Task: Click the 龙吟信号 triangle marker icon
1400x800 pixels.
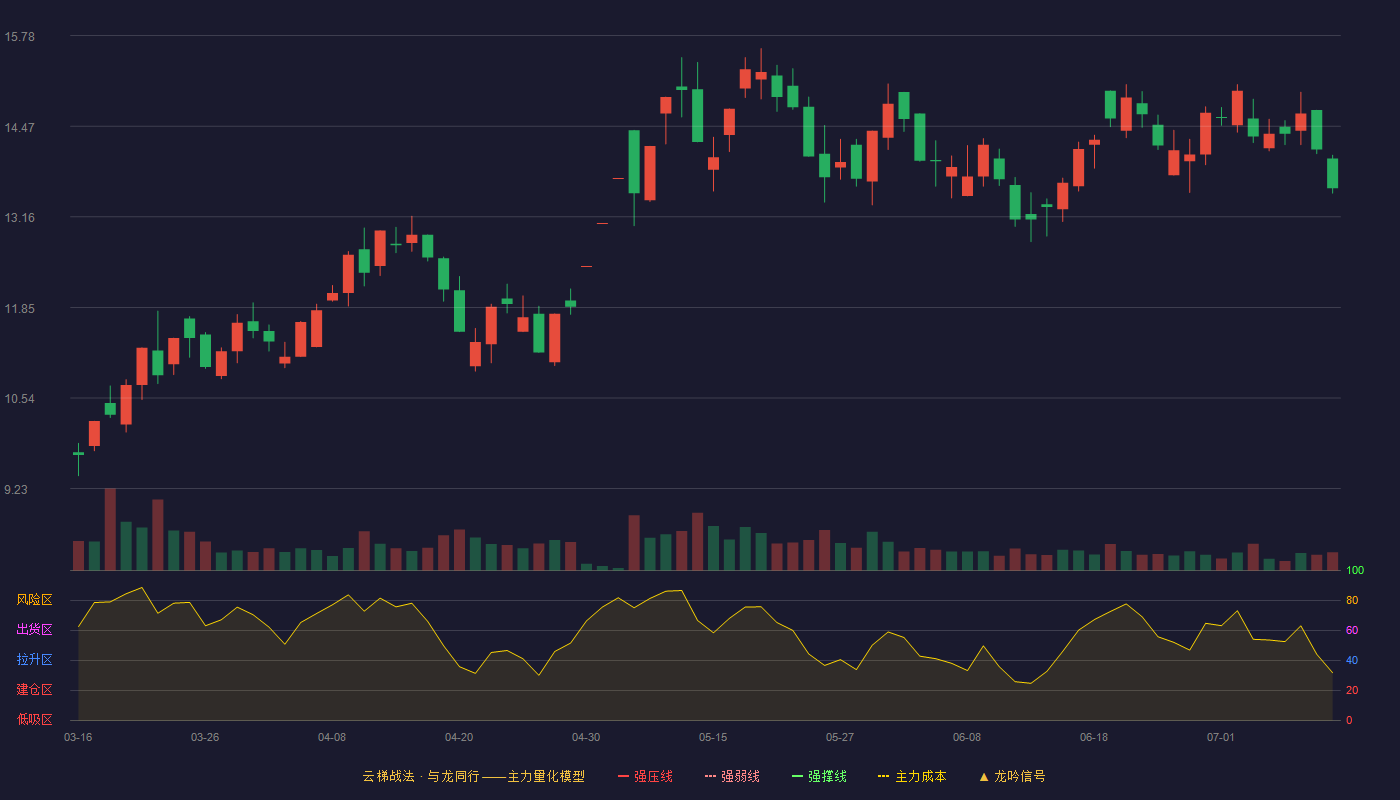Action: [984, 777]
